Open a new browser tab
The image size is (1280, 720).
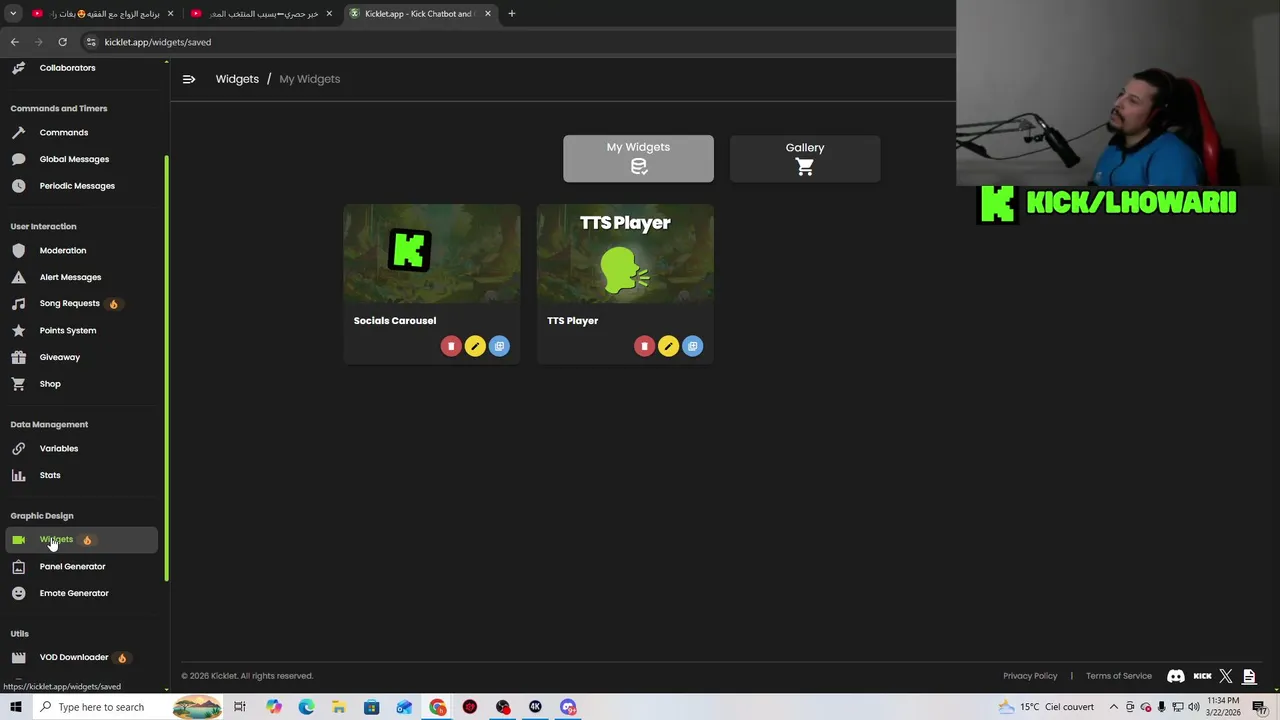(x=511, y=14)
